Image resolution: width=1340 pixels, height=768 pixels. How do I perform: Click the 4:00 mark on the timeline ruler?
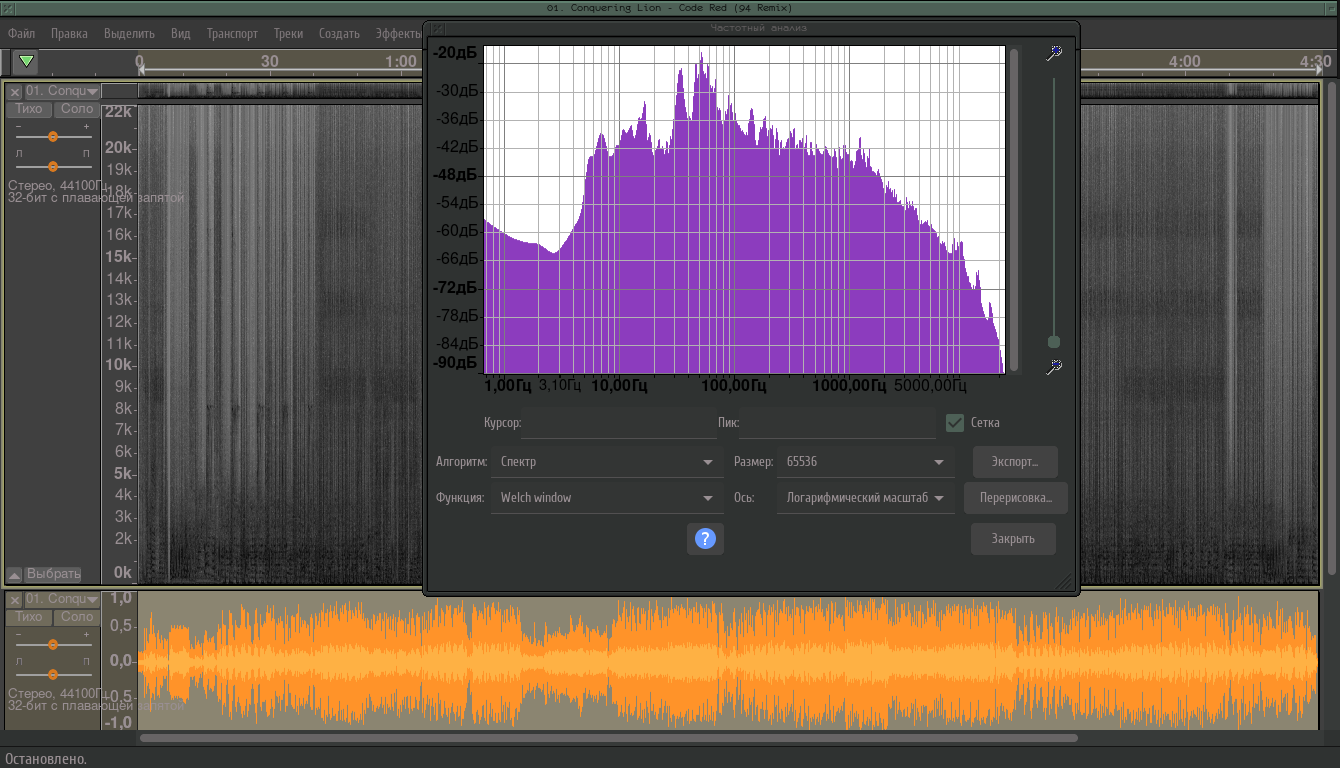pos(1184,61)
